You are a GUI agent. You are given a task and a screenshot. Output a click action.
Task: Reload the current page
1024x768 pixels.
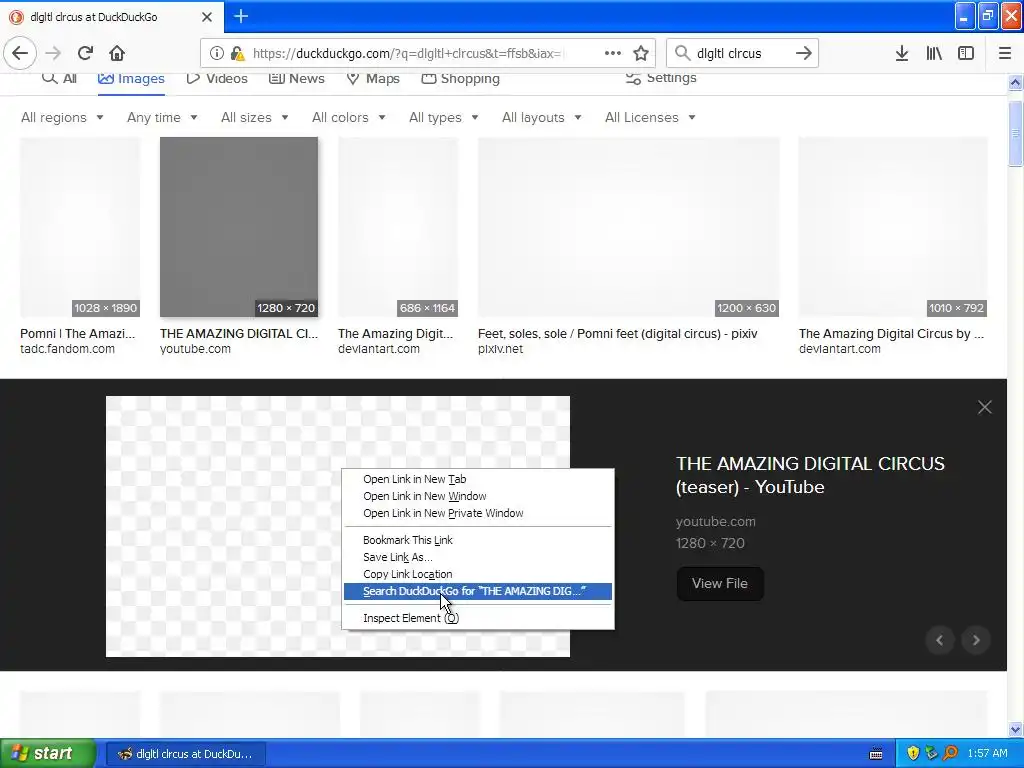point(85,53)
